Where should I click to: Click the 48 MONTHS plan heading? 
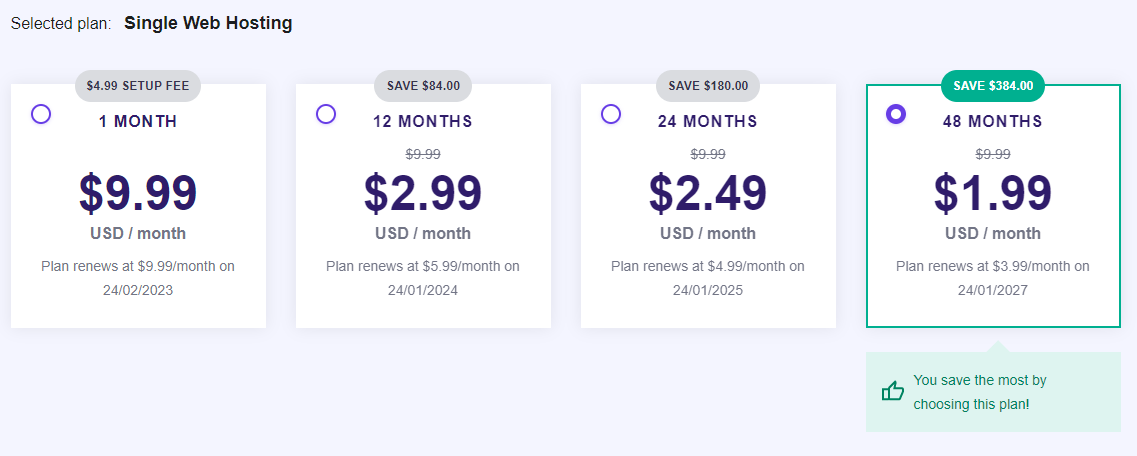pyautogui.click(x=993, y=122)
